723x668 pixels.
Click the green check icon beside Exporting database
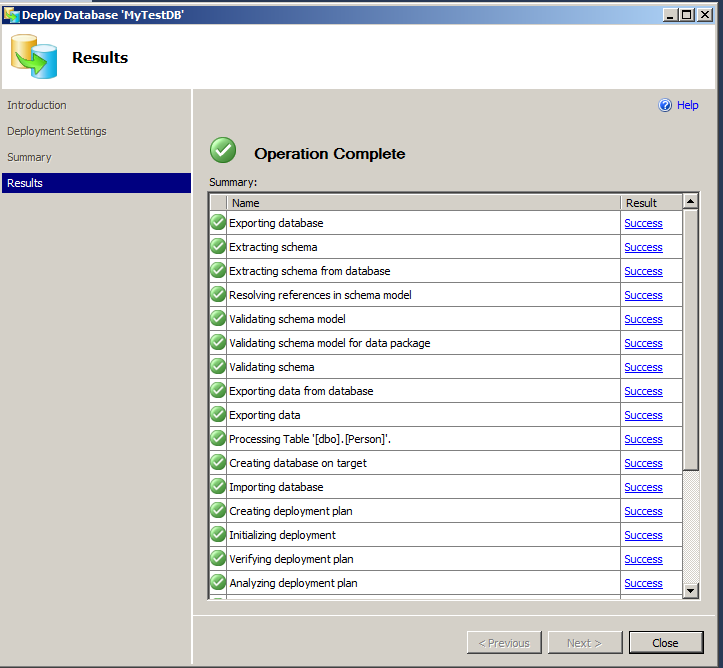point(218,223)
